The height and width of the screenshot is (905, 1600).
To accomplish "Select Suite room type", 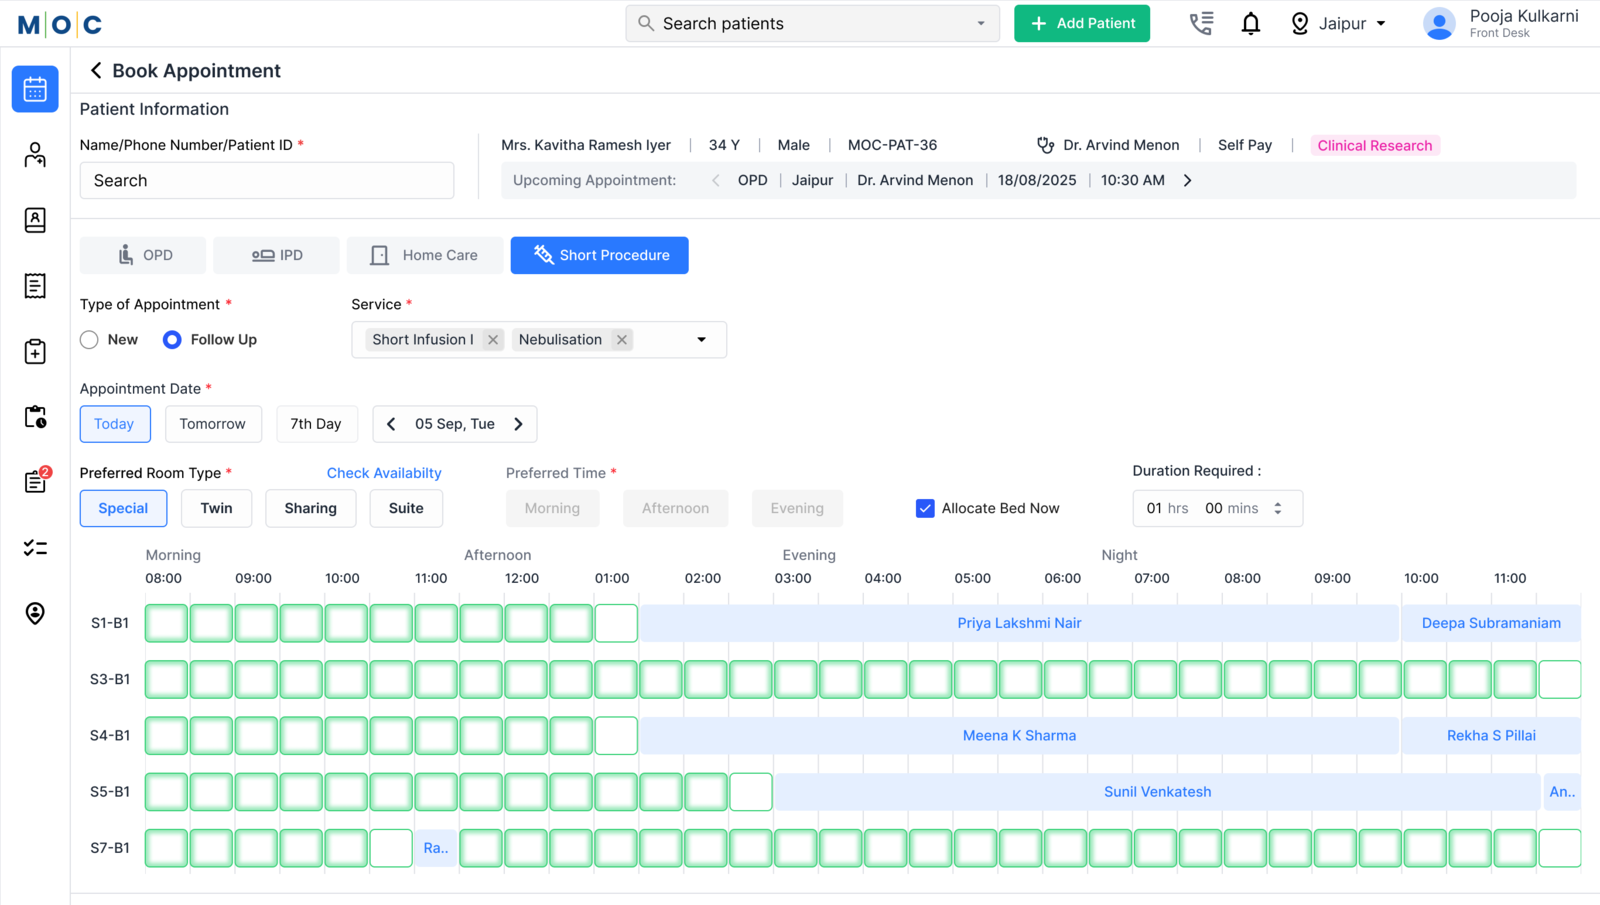I will point(406,508).
